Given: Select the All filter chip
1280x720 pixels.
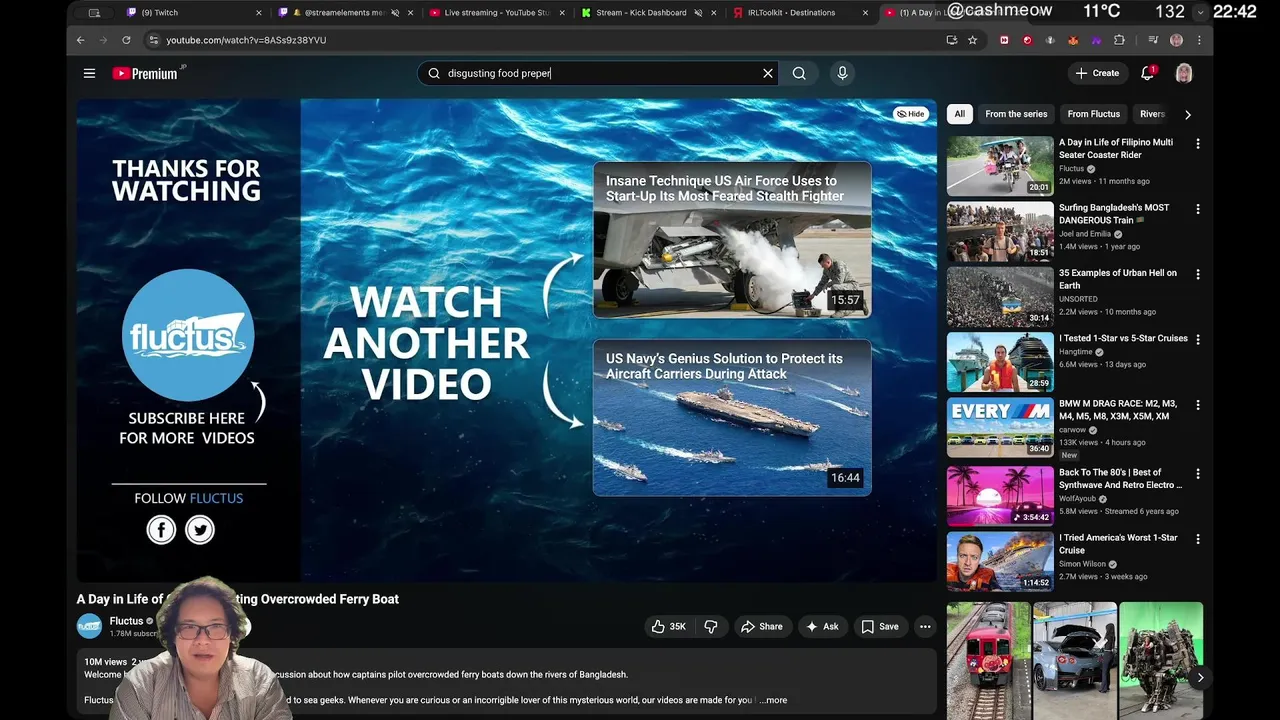Looking at the screenshot, I should coord(959,114).
